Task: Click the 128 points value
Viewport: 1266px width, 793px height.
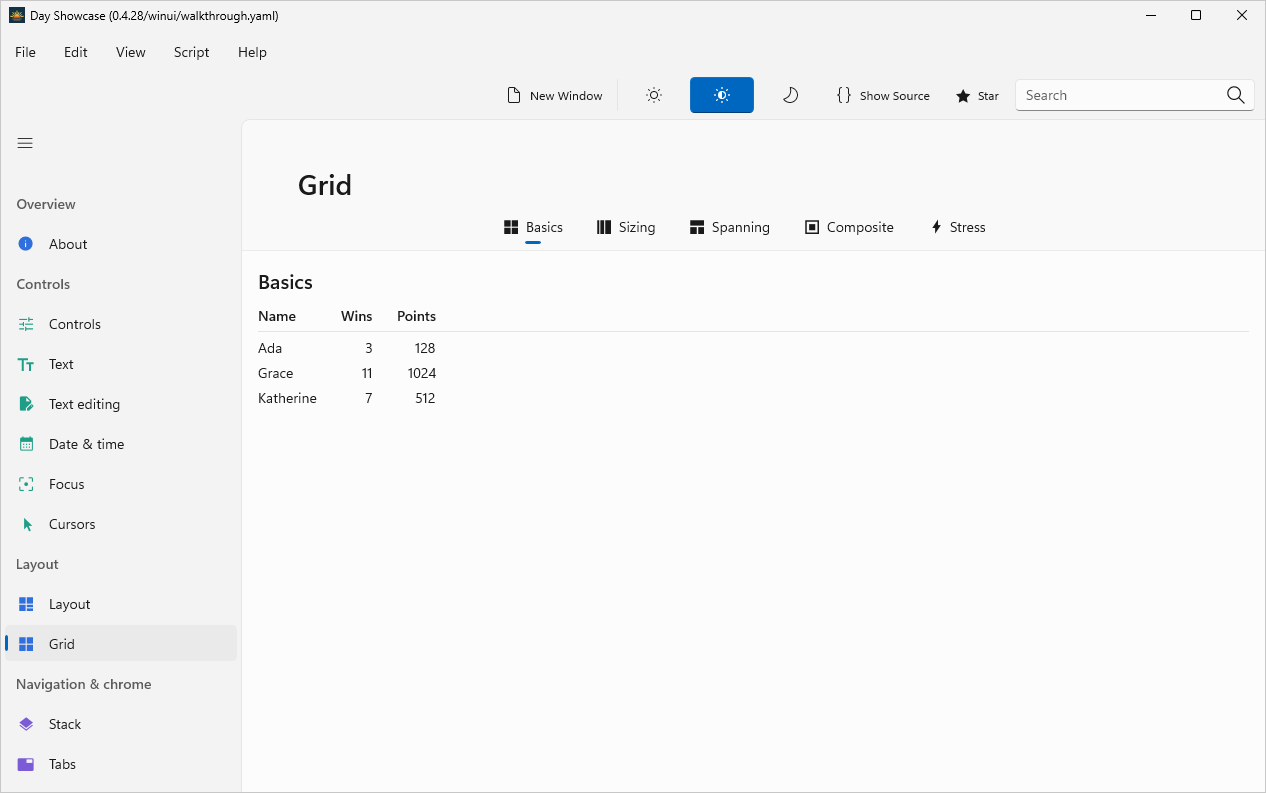Action: pos(424,348)
